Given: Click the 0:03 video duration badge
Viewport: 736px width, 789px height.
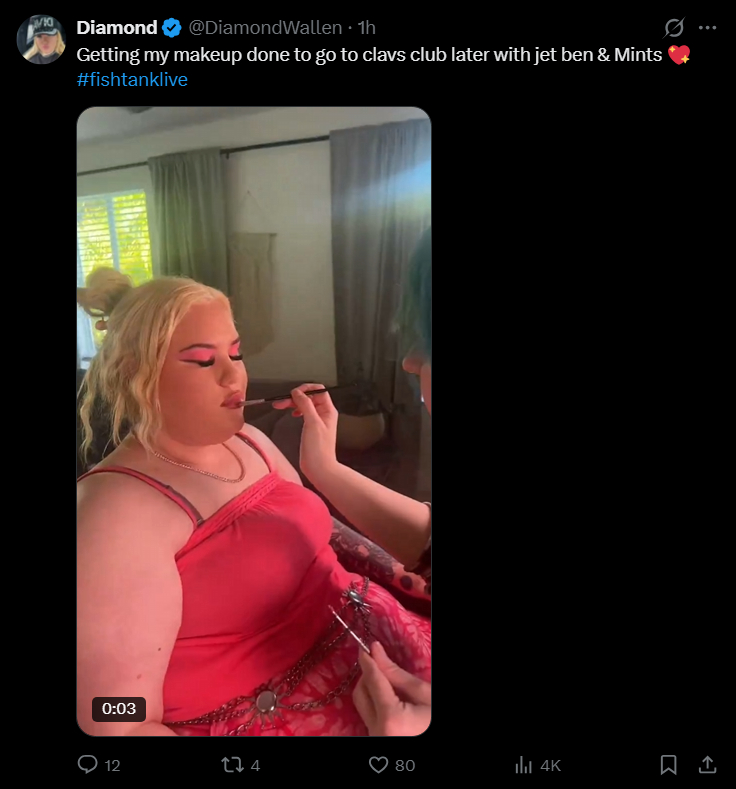Looking at the screenshot, I should 119,708.
